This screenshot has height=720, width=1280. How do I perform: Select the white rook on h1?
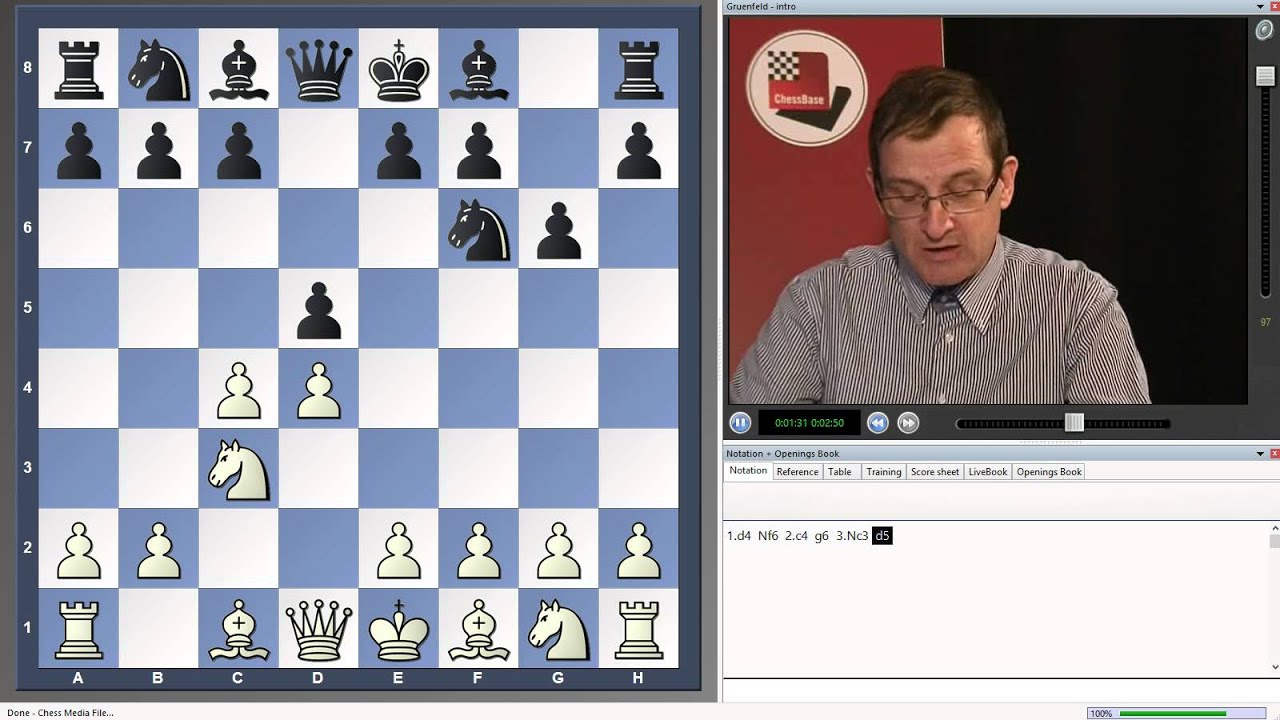(638, 628)
